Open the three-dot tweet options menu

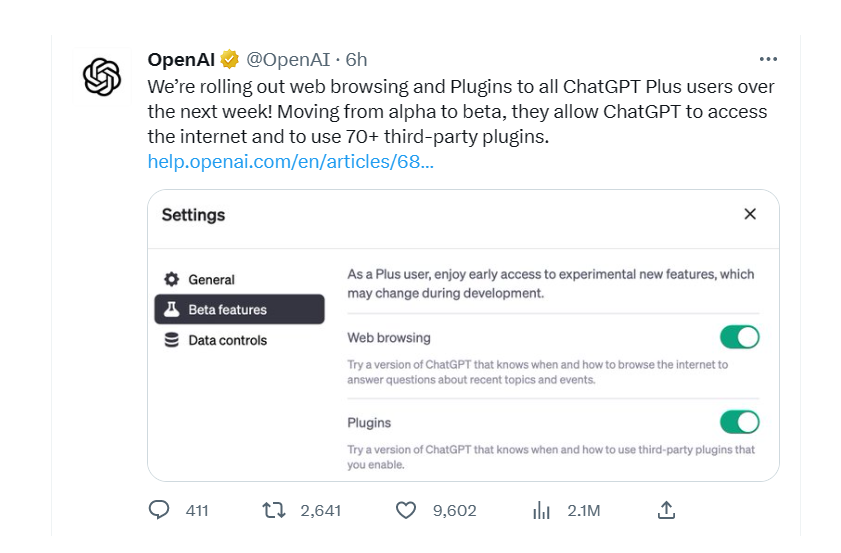tap(768, 59)
